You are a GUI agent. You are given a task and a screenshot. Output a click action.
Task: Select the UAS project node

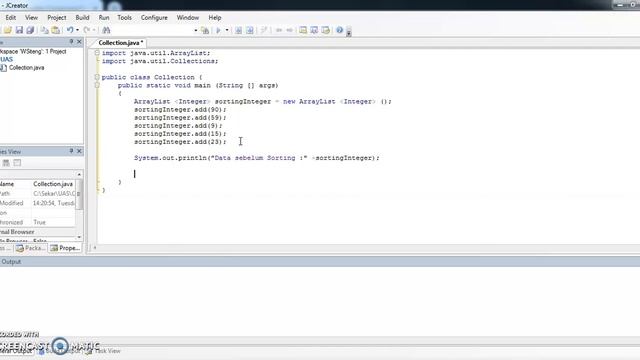coord(7,59)
